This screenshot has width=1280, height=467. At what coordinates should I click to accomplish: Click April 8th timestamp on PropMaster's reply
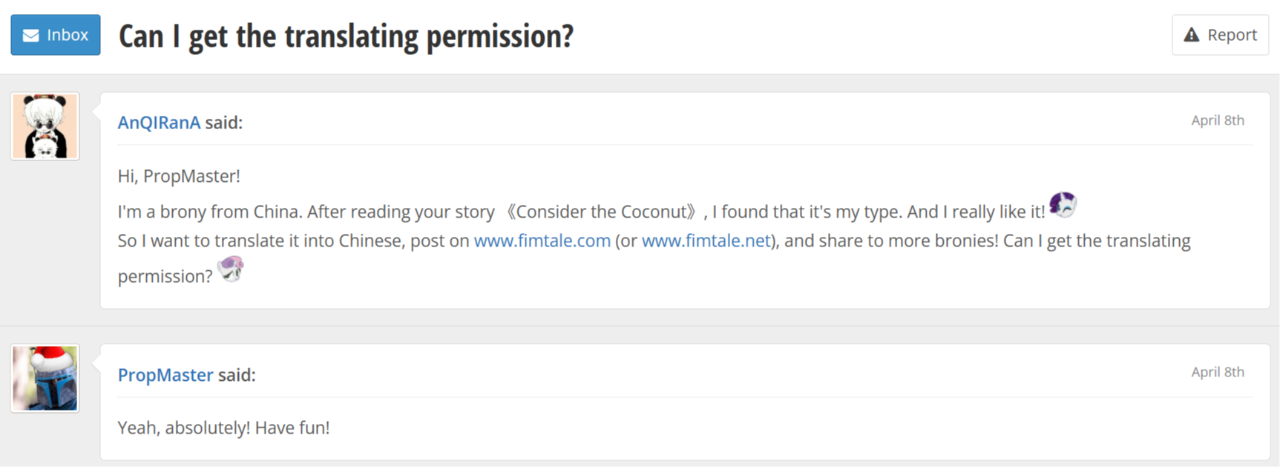(x=1217, y=372)
